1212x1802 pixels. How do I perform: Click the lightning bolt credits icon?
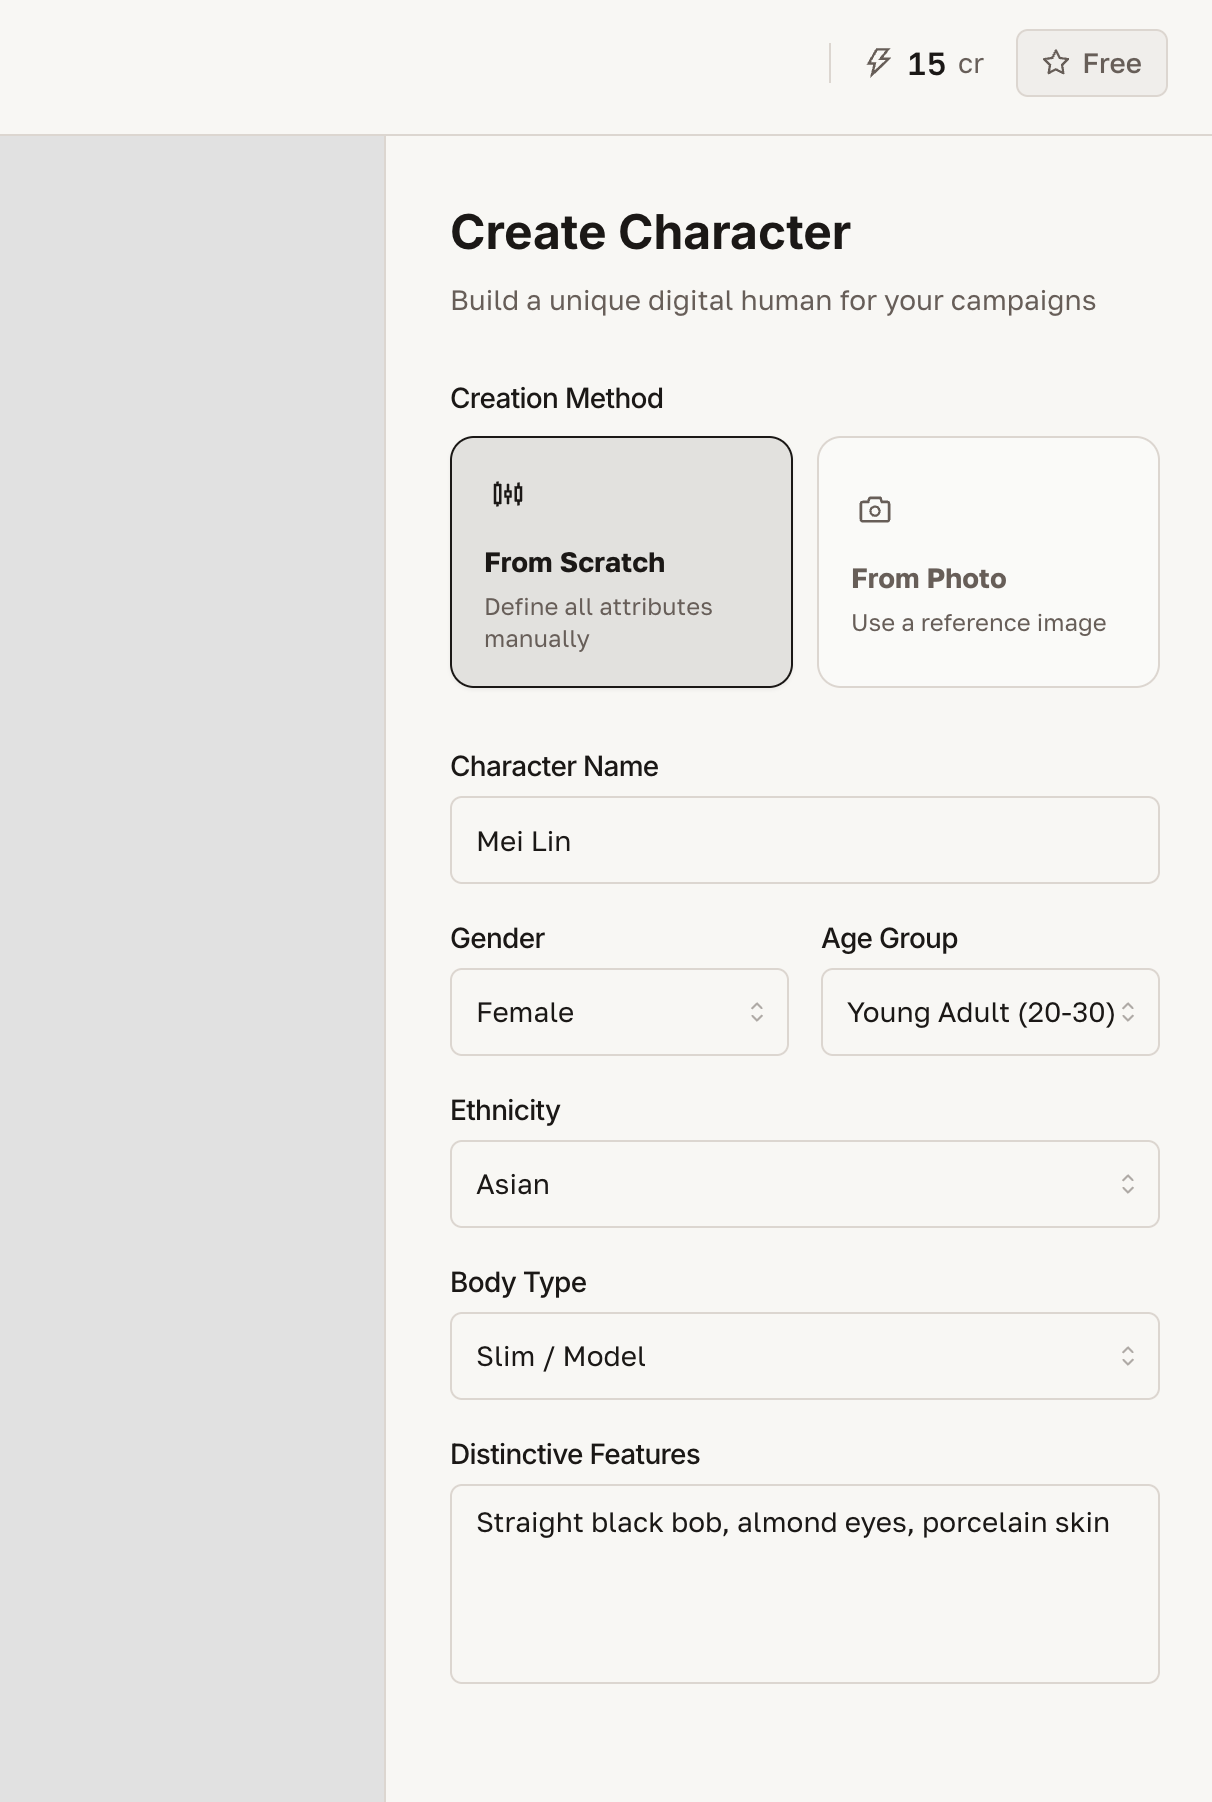click(878, 63)
